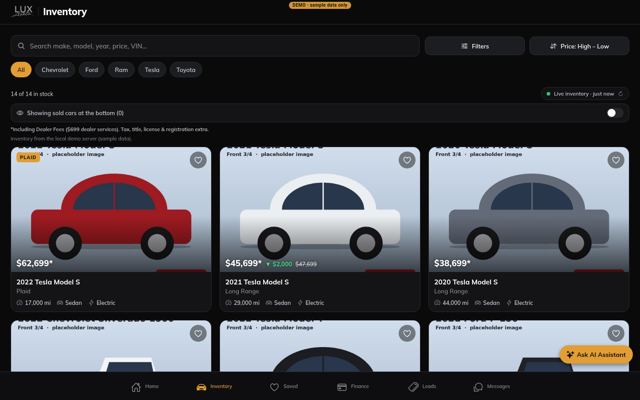
Task: Click the 44,000 mi mileage
Action: 452,303
